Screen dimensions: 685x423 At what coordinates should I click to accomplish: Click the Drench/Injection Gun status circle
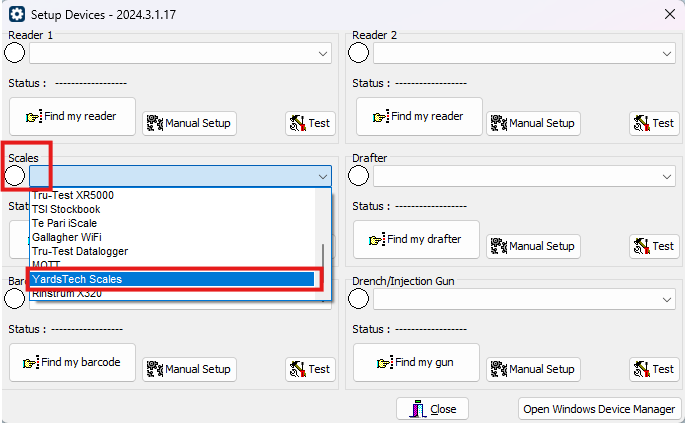(359, 299)
